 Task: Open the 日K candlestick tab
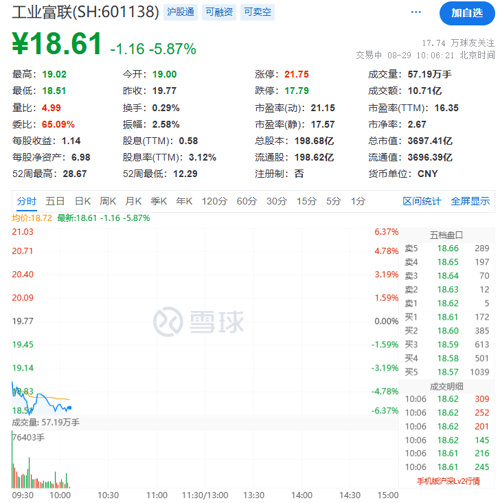tap(83, 201)
